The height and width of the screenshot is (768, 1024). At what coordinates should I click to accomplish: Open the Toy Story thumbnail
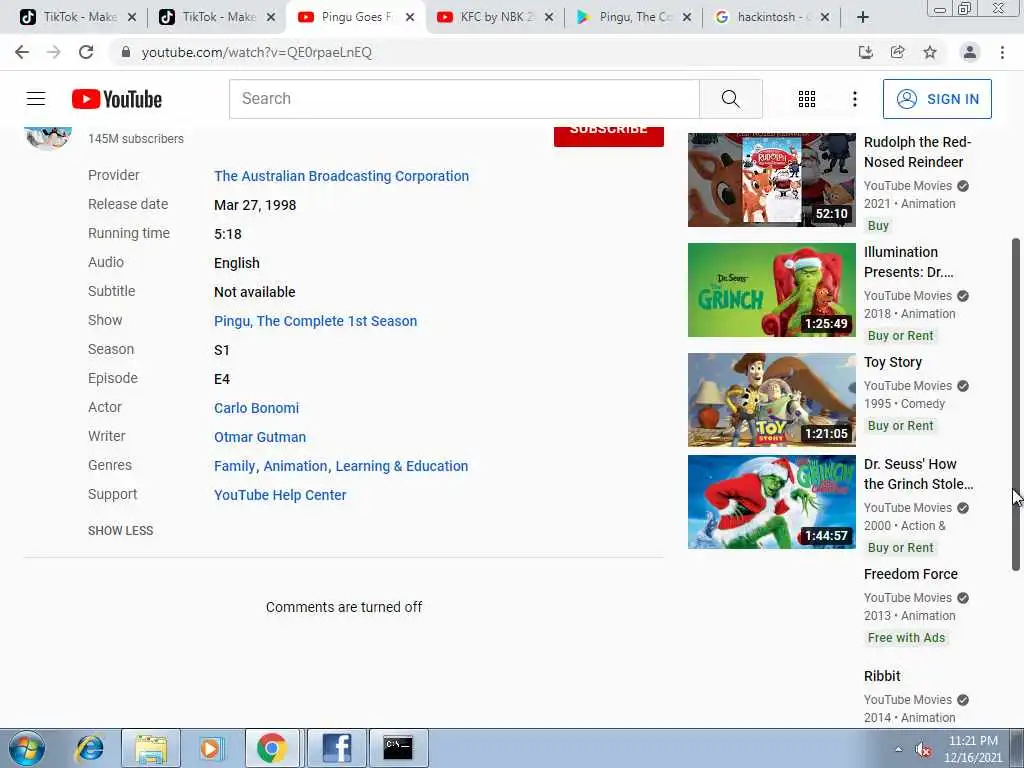771,400
